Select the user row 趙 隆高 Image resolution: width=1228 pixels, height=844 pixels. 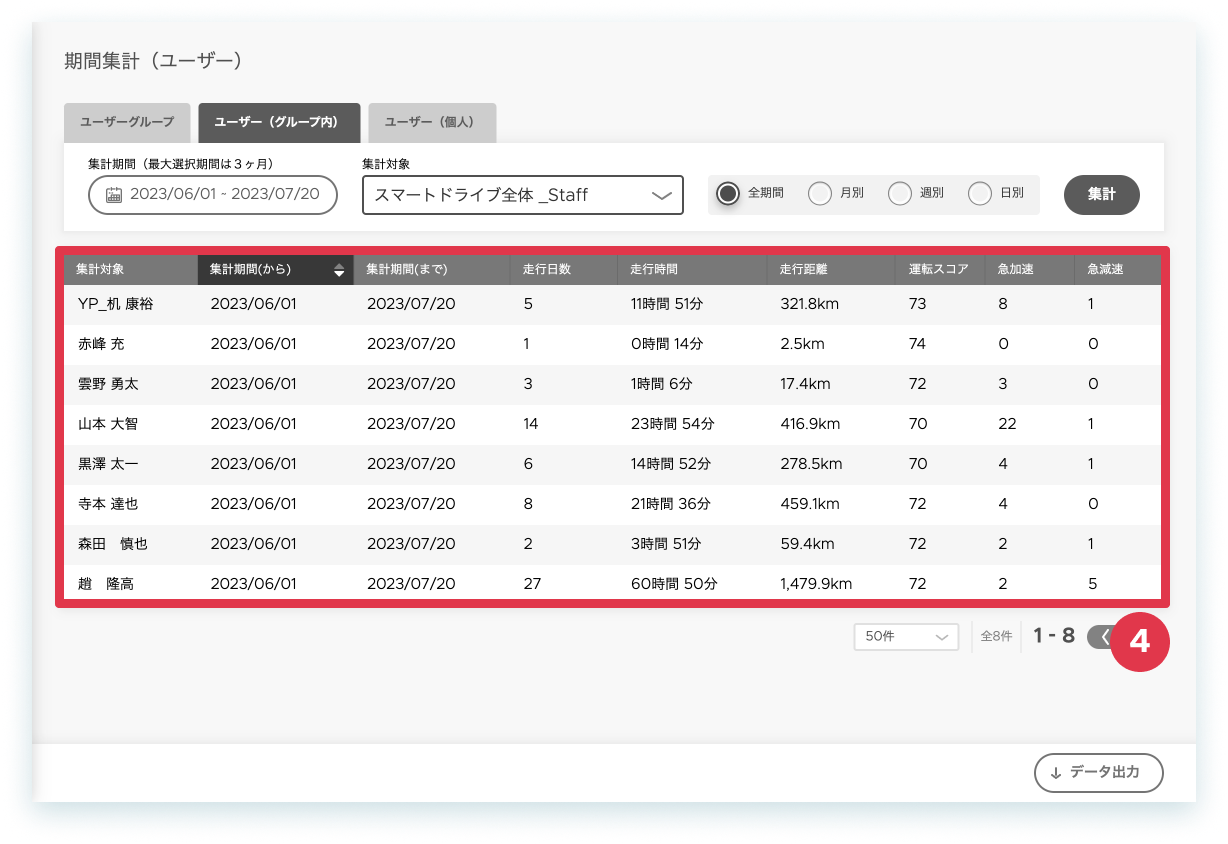612,584
